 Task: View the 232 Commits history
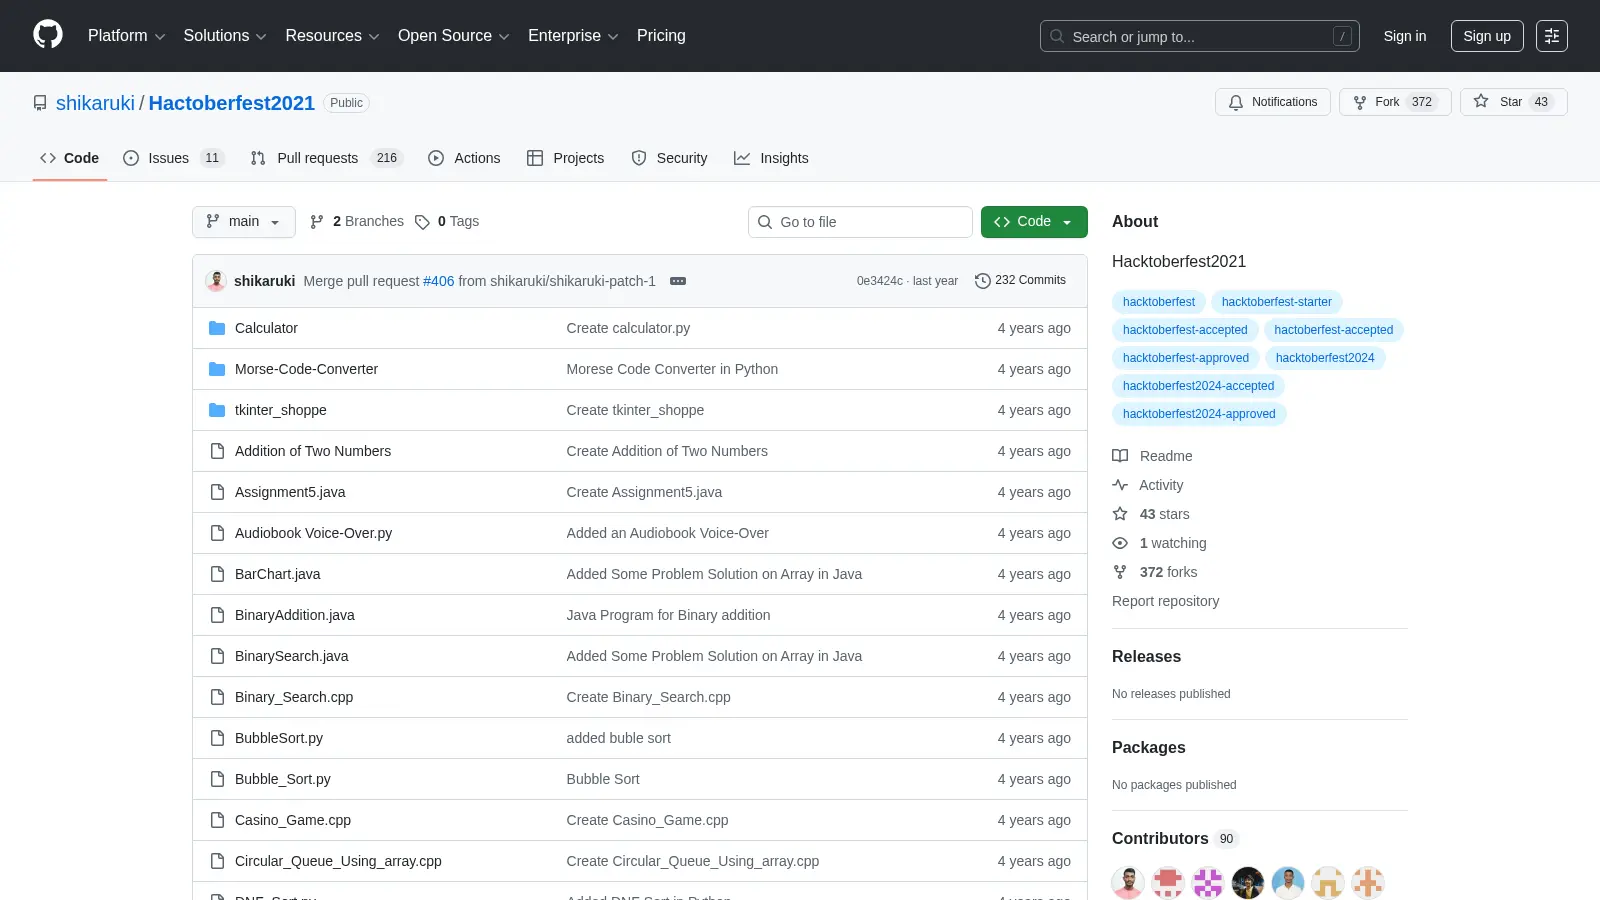pos(1020,281)
